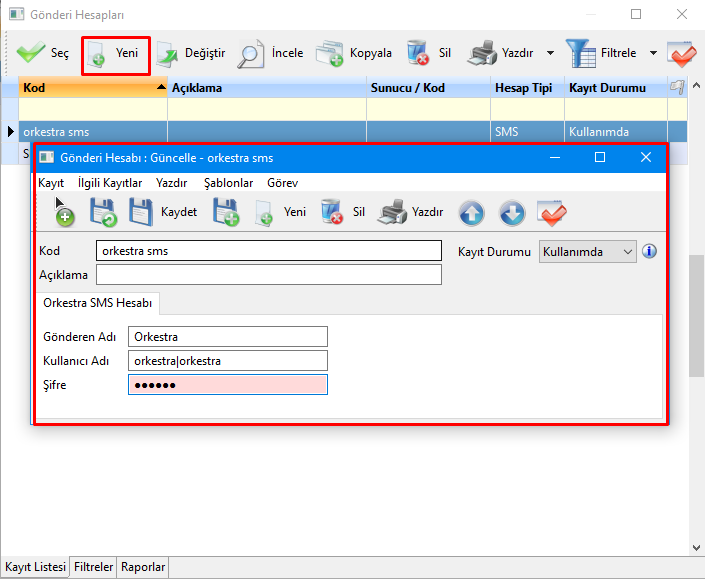705x579 pixels.
Task: Open the İlgili Kayıtlar menu
Action: click(110, 183)
